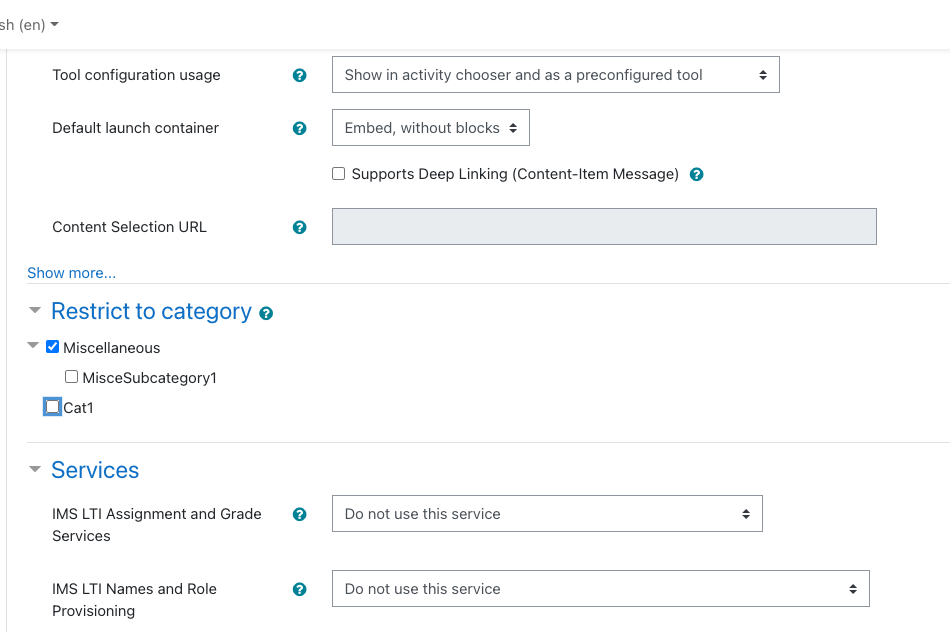The image size is (950, 632).
Task: Tick the Cat1 category checkbox
Action: tap(53, 407)
